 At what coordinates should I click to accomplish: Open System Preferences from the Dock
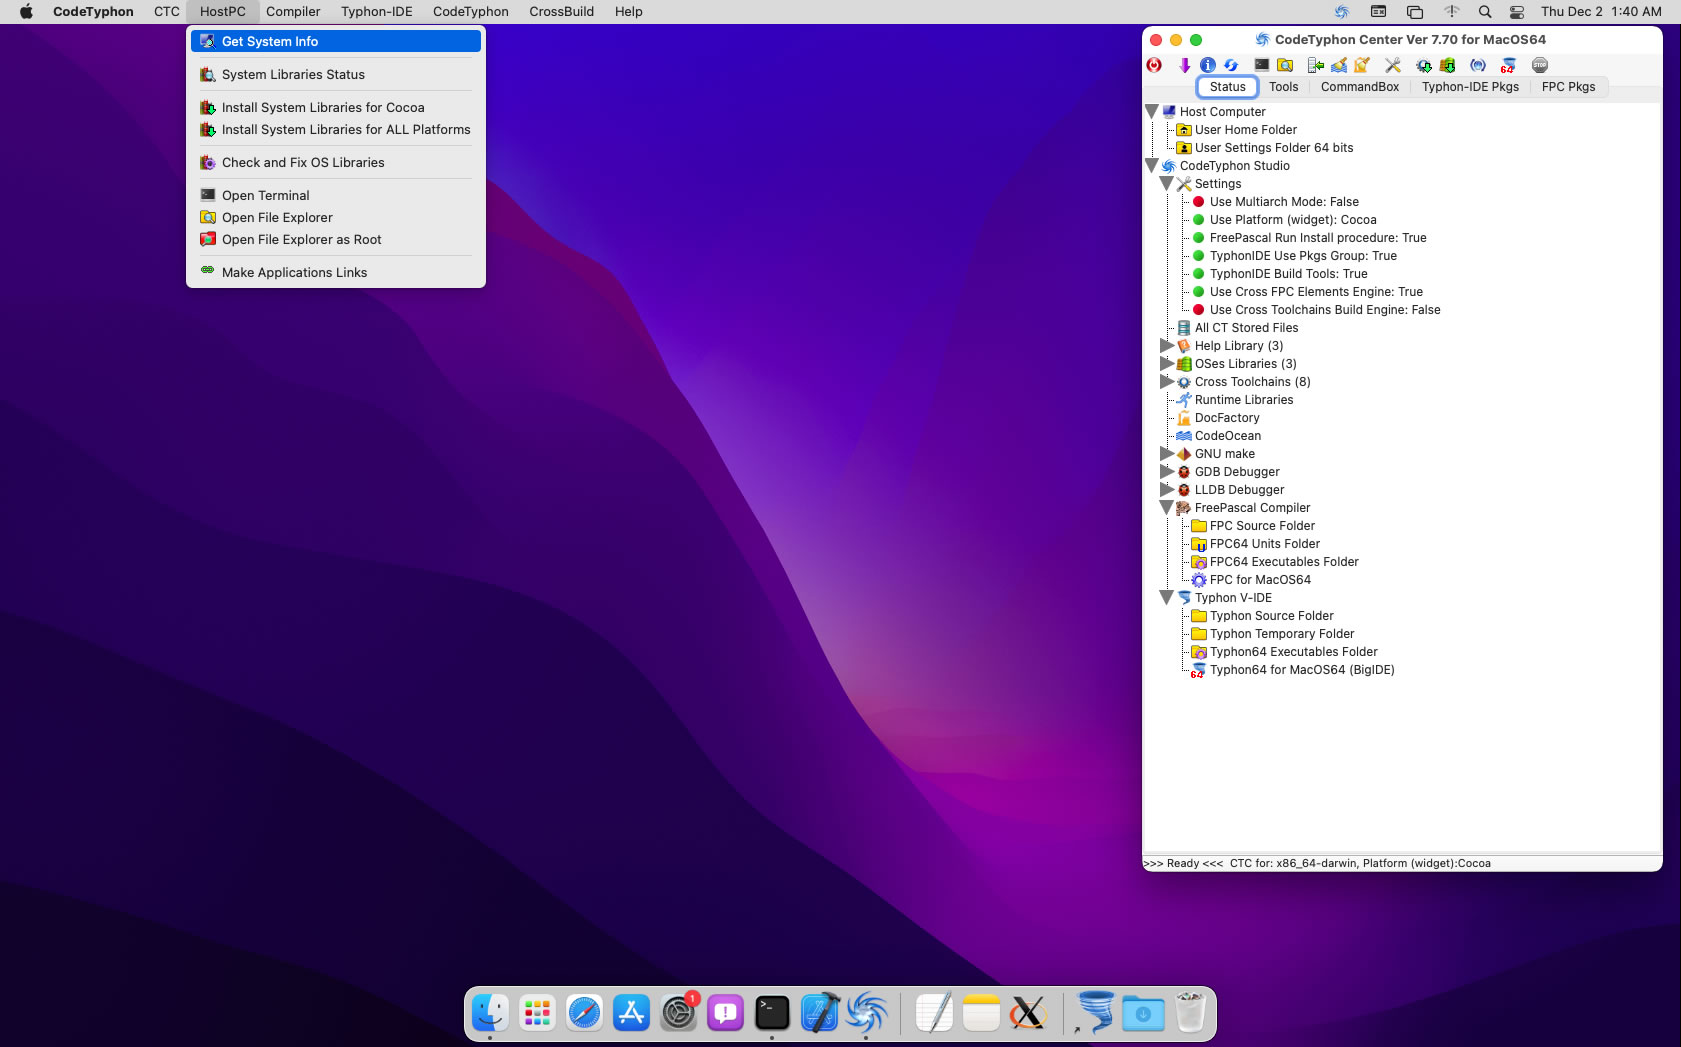pyautogui.click(x=679, y=1013)
